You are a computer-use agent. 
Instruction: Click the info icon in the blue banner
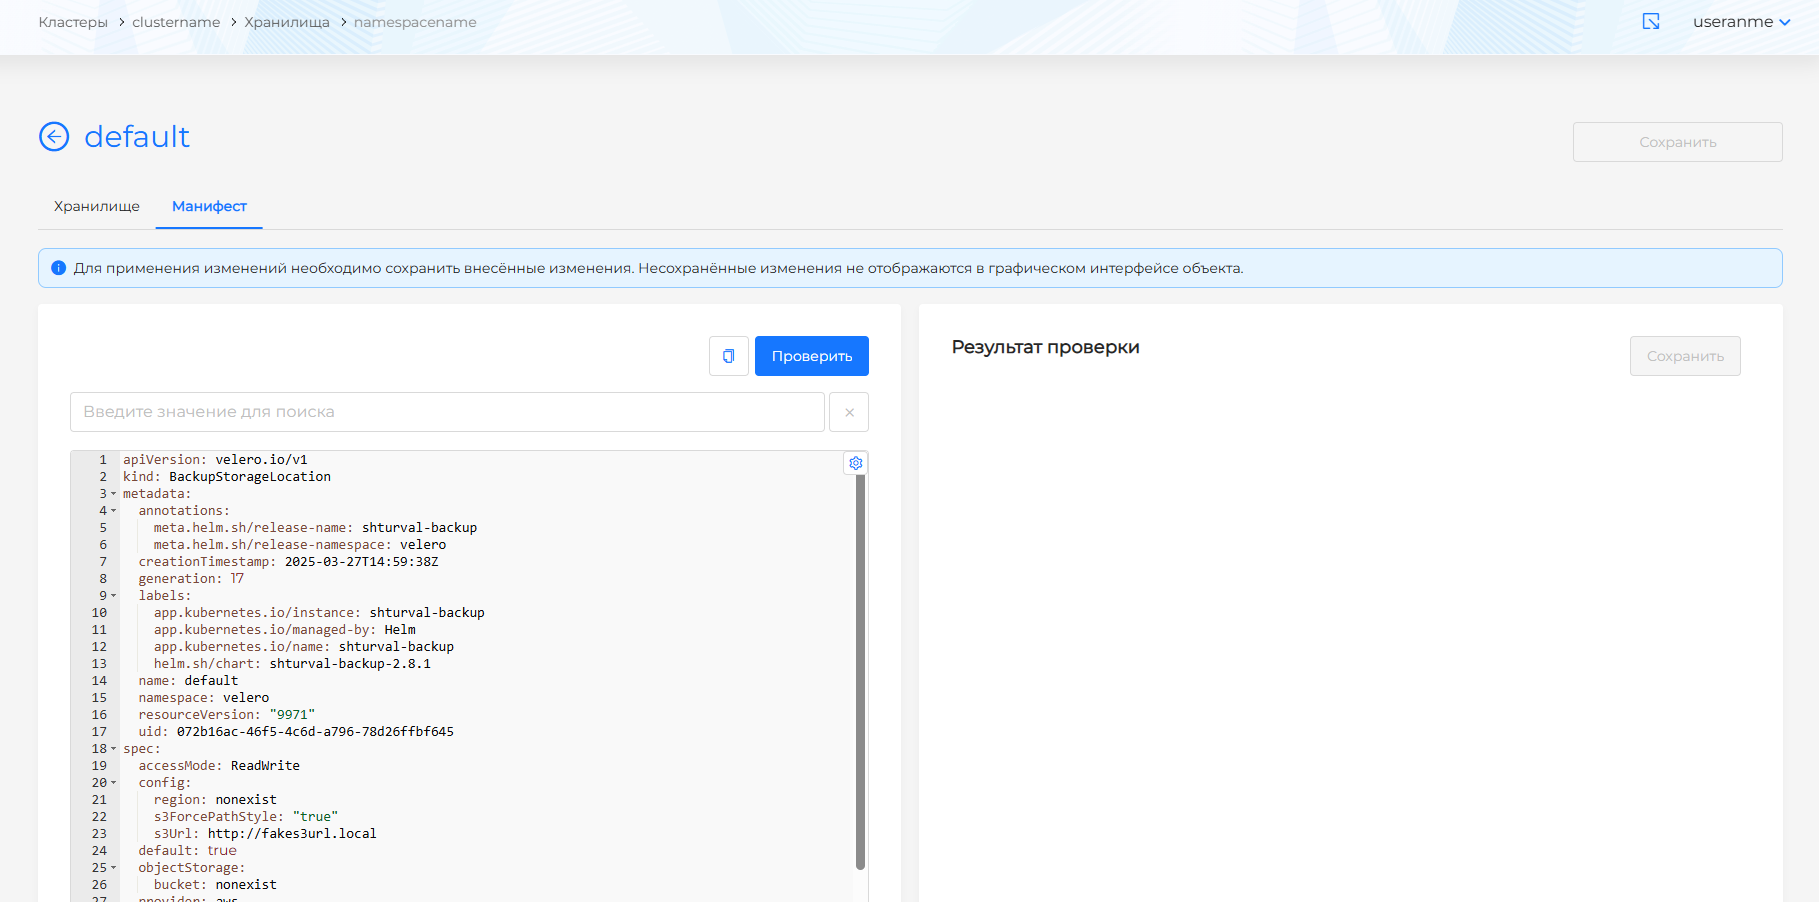pos(59,268)
